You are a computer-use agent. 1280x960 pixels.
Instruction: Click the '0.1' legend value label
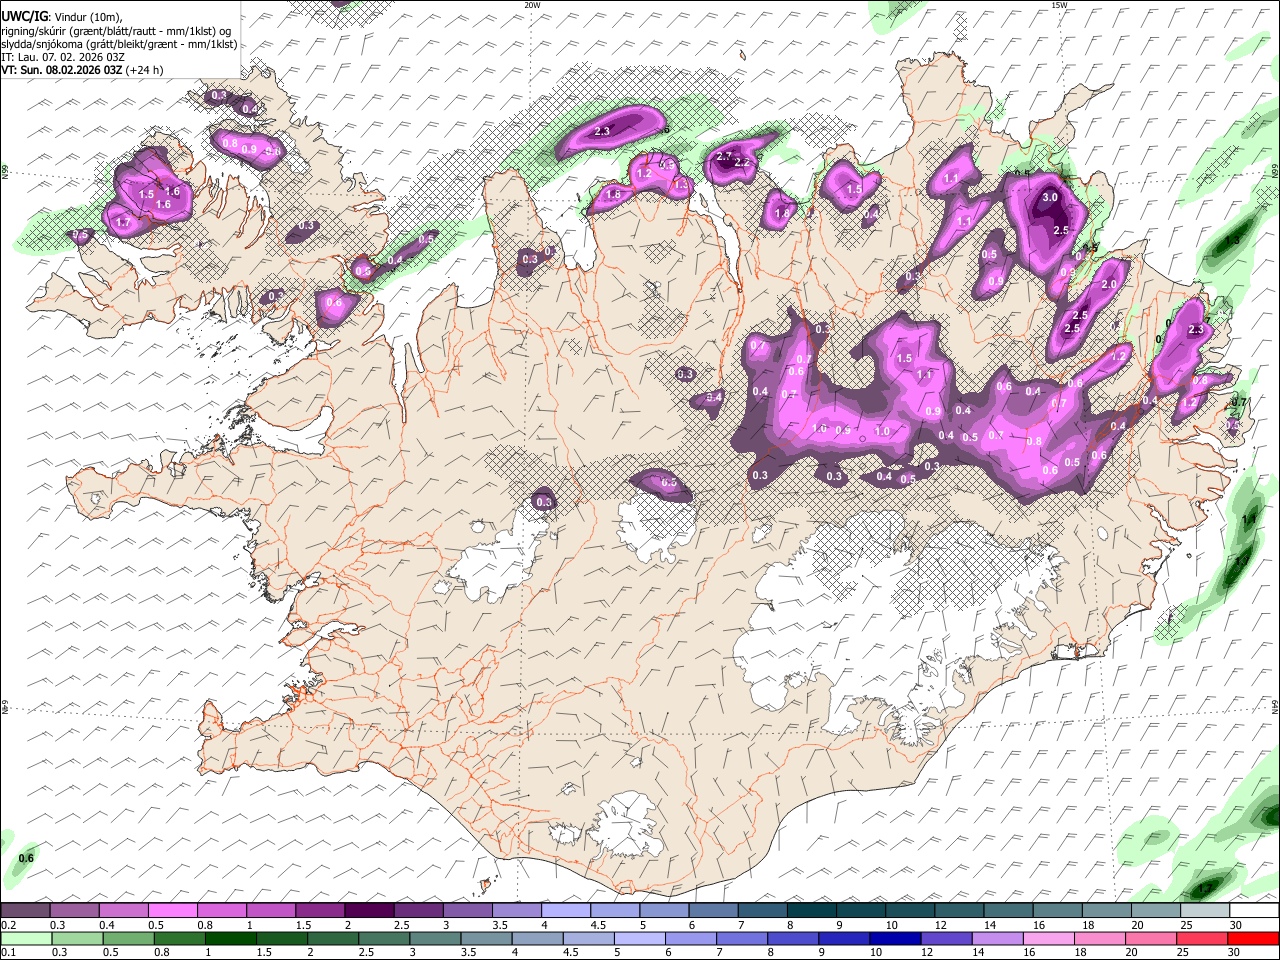8,953
